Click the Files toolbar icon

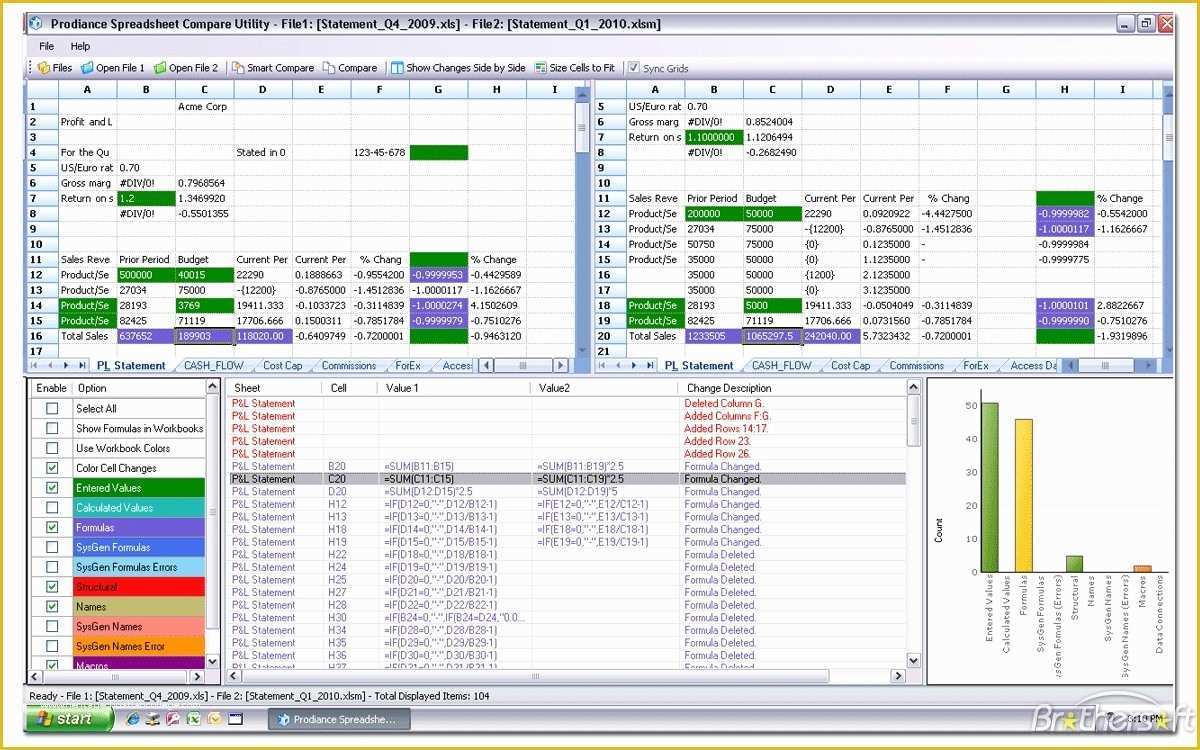click(55, 68)
